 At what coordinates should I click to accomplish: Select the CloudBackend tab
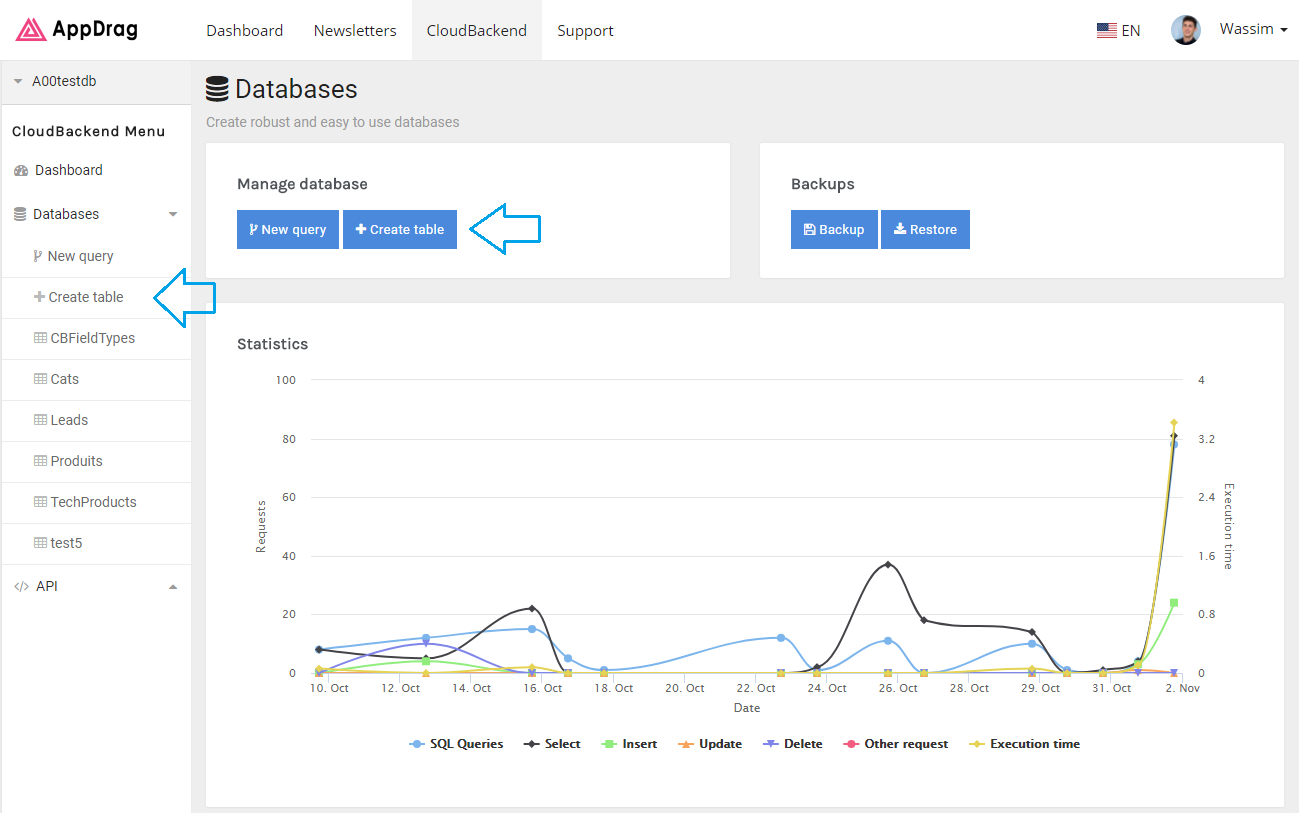tap(476, 30)
